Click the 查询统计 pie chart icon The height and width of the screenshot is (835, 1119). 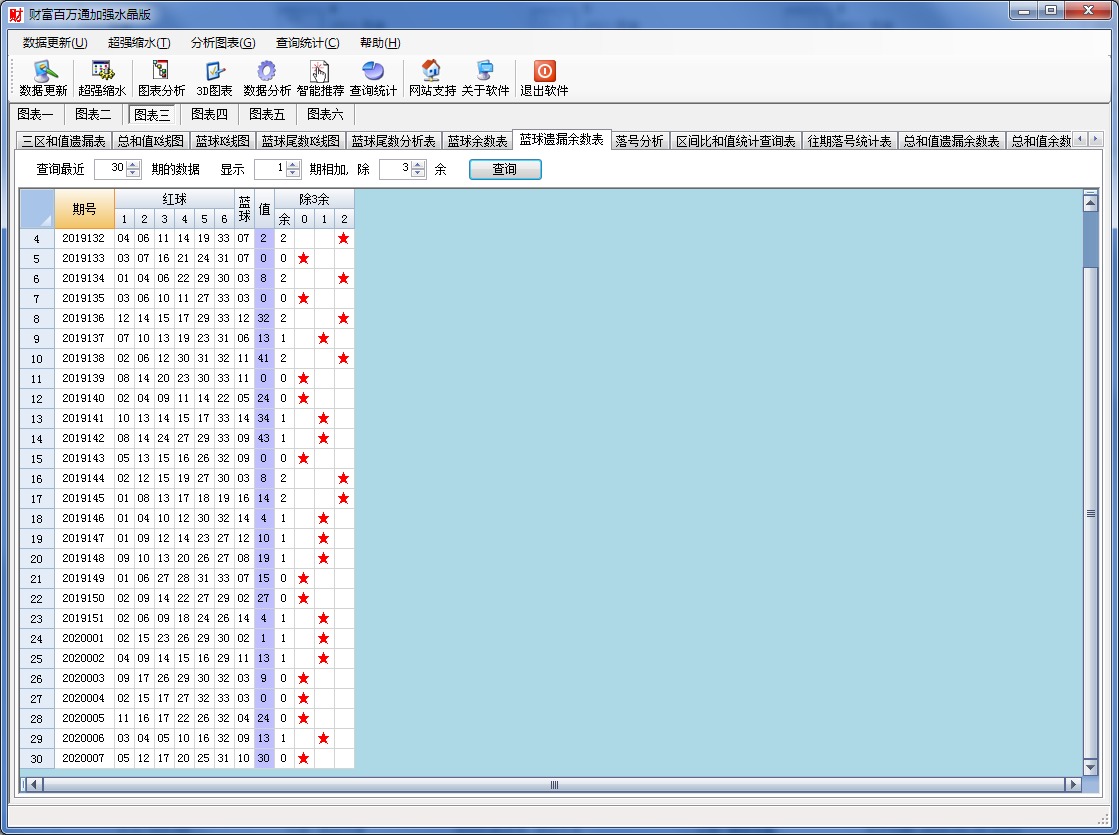[373, 78]
